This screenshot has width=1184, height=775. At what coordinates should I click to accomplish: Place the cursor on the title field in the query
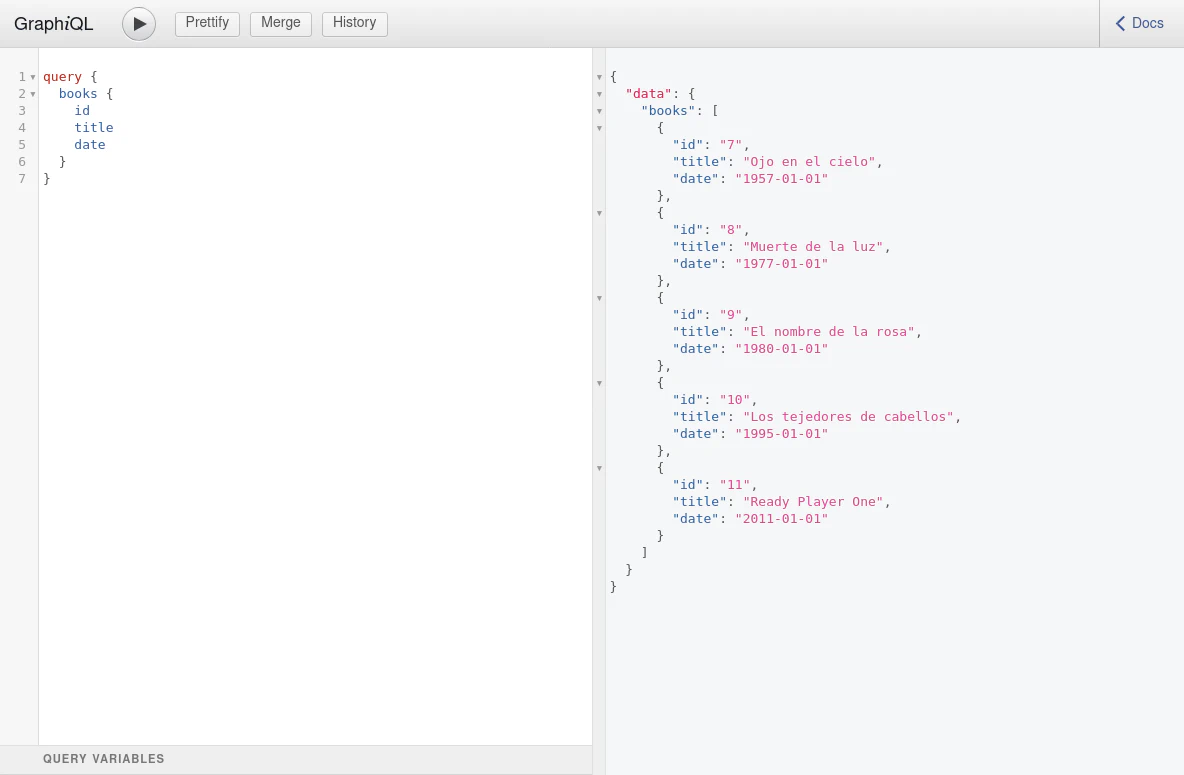93,128
